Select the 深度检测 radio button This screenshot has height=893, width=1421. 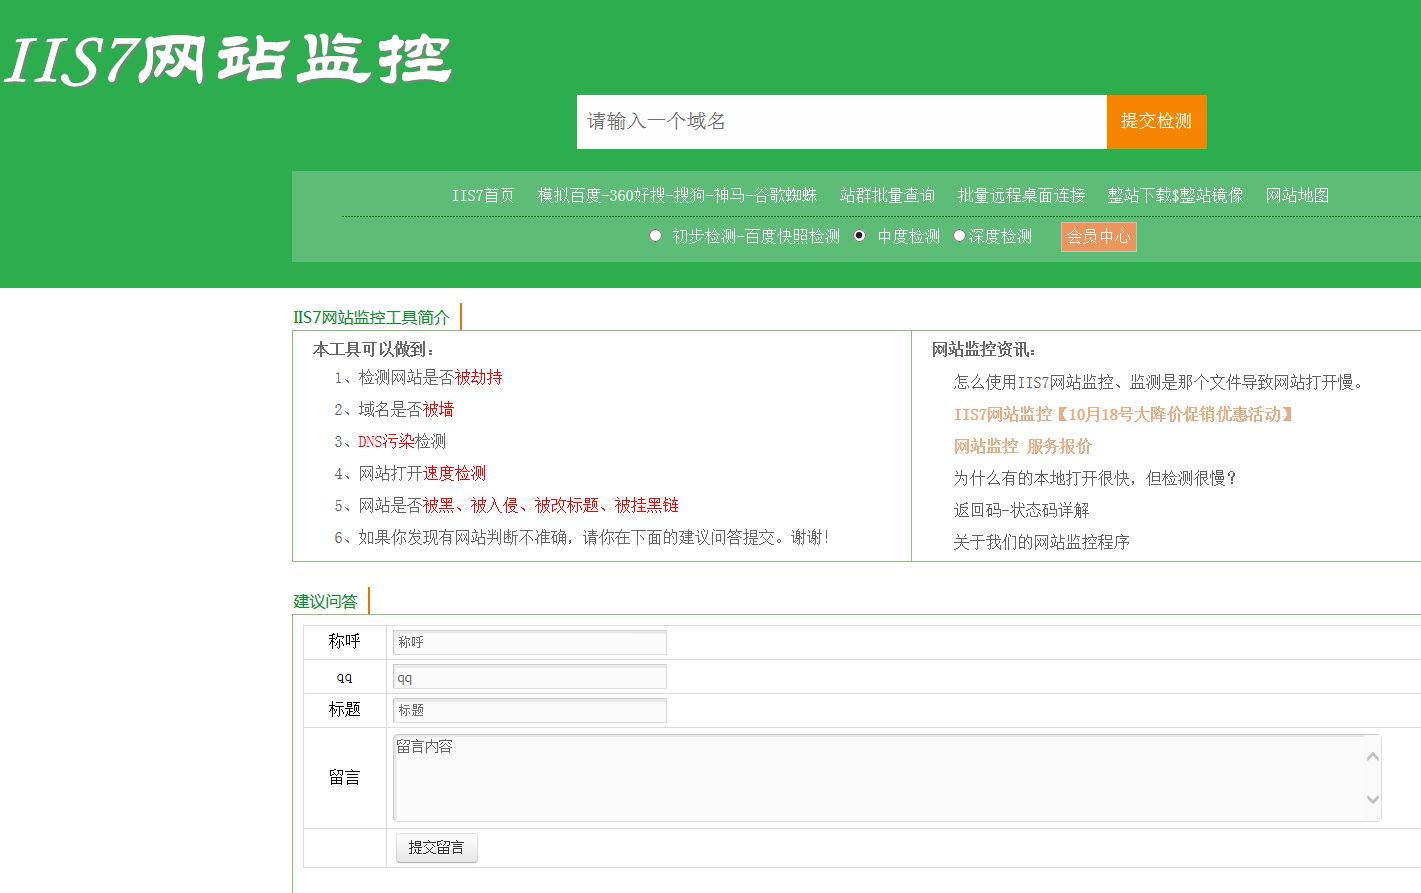coord(959,236)
